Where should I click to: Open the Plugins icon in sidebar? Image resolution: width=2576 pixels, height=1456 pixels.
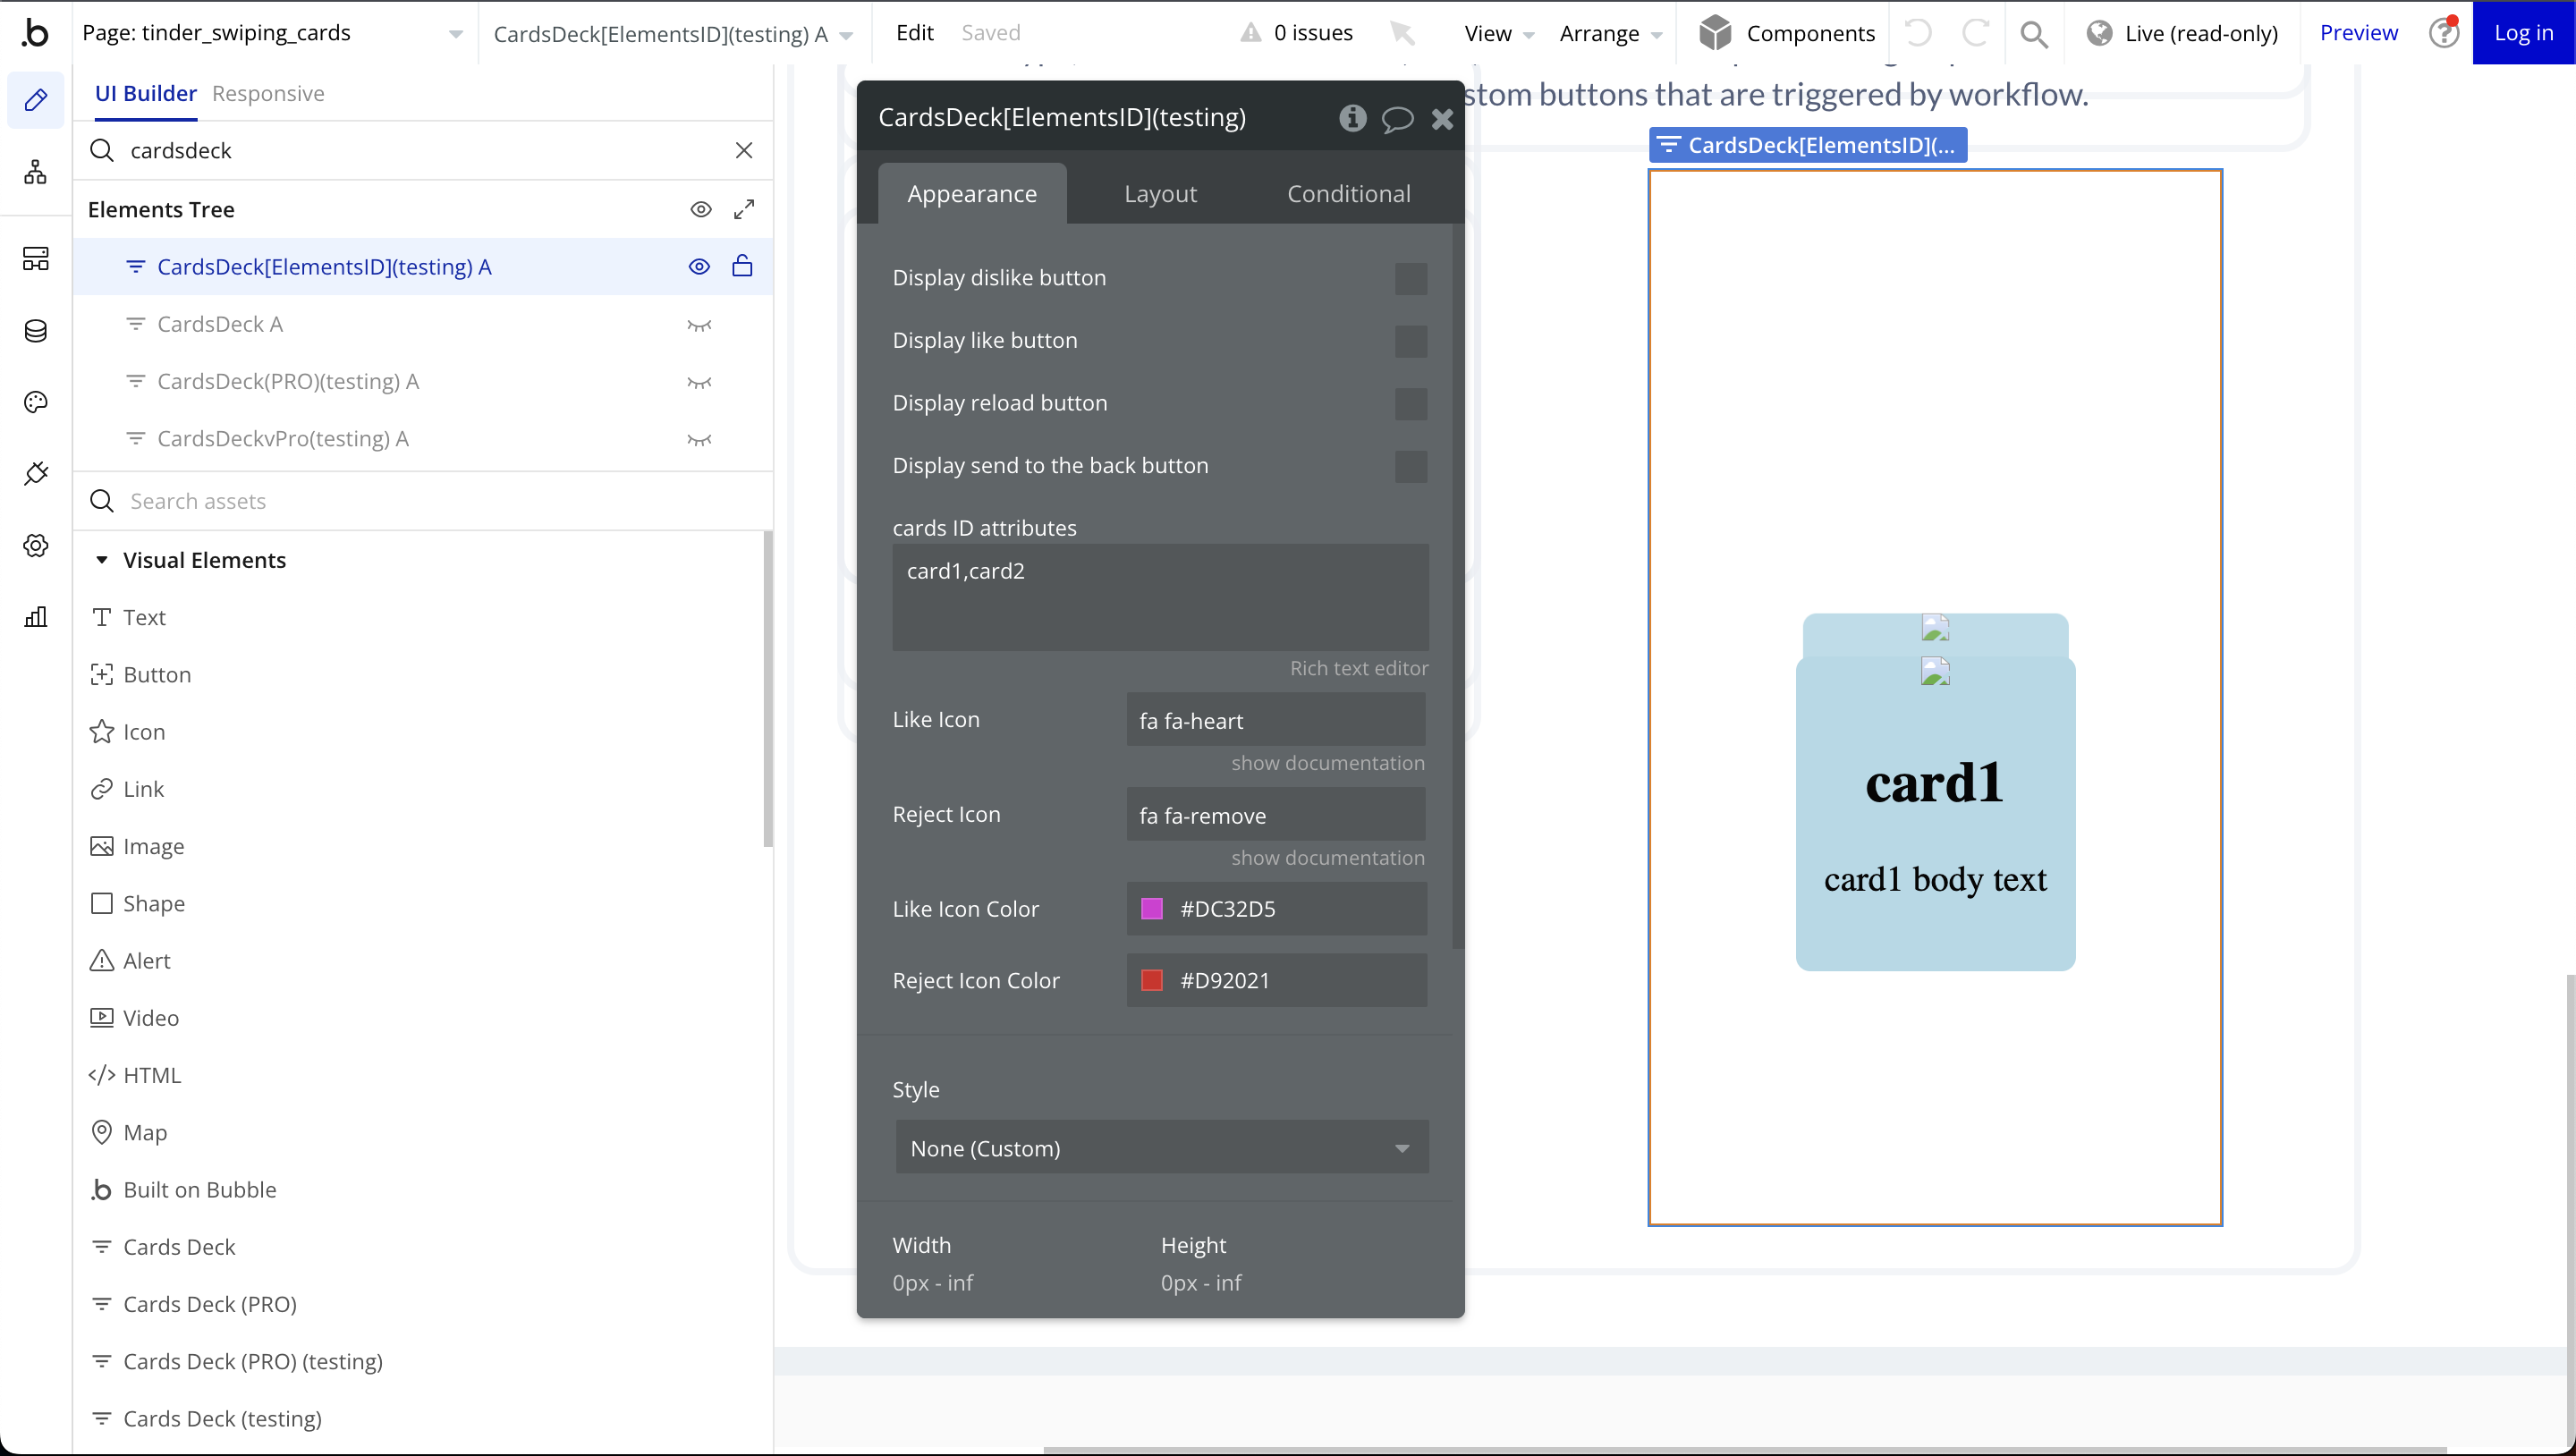pos(36,473)
